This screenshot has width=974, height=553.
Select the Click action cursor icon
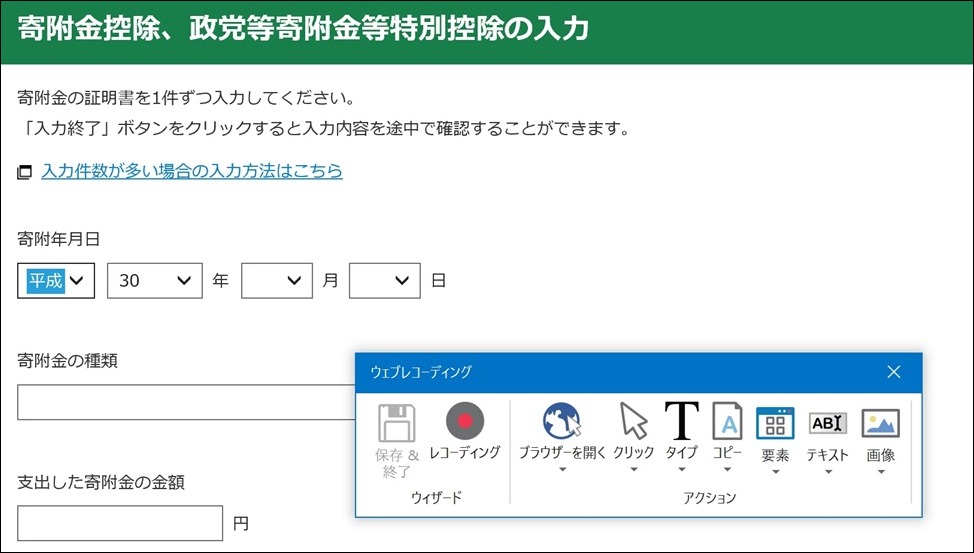click(x=634, y=421)
